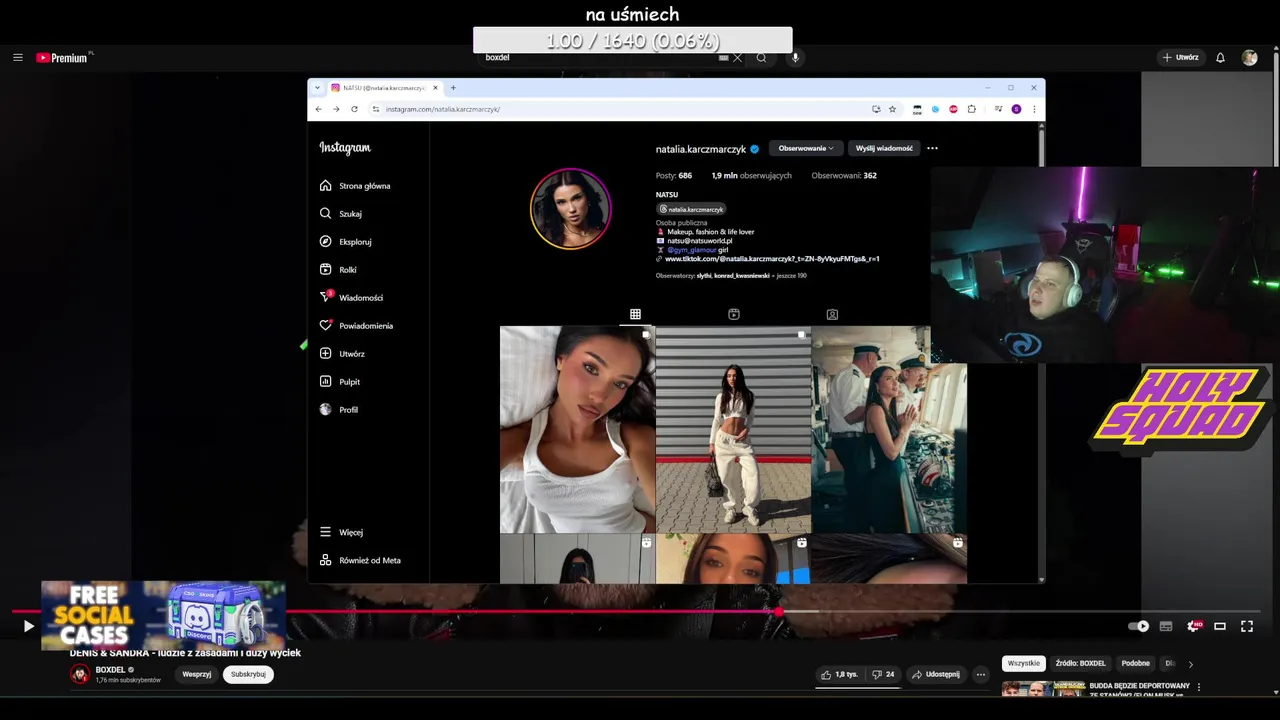Open Również od Meta link
The width and height of the screenshot is (1280, 720).
360,560
